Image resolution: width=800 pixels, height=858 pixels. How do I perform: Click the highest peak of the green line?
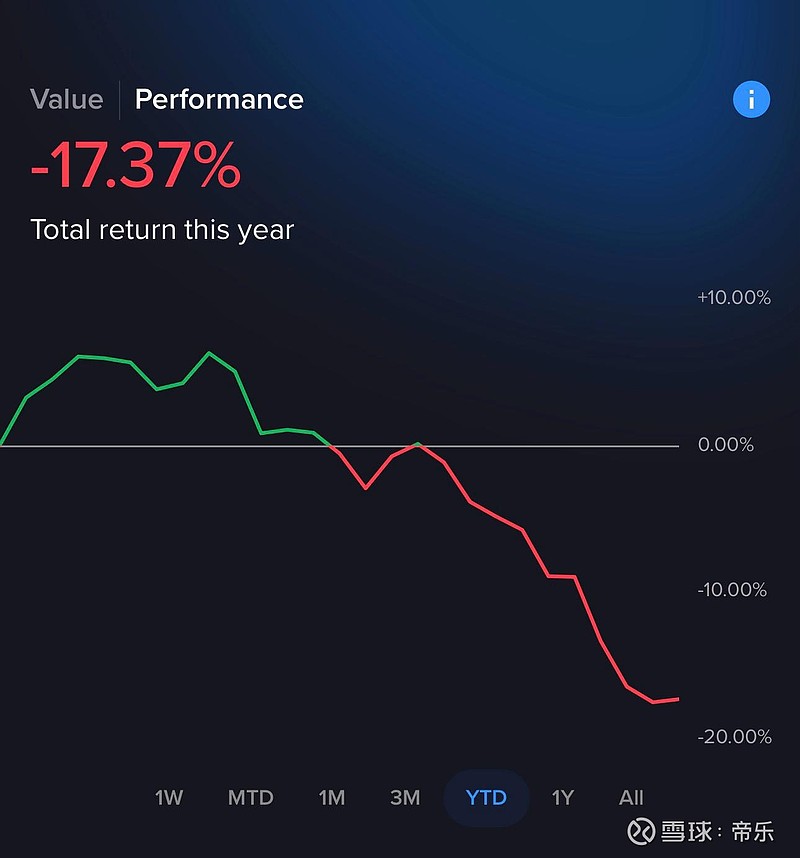(x=209, y=353)
